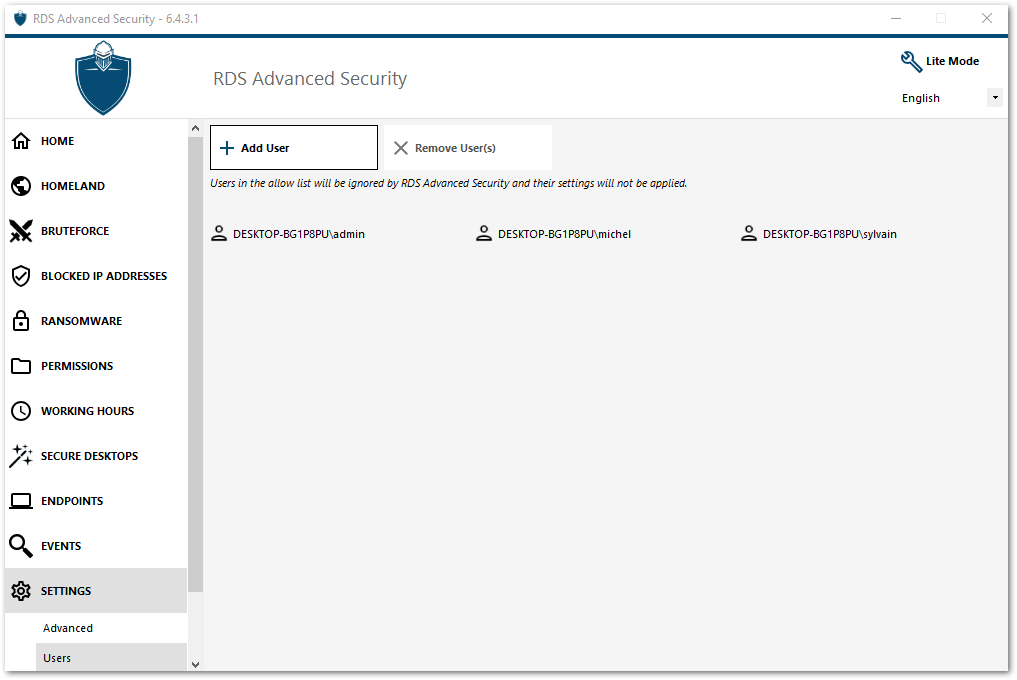Select WORKING HOURS in the sidebar
Screen dimensions: 1017x680
click(x=96, y=411)
